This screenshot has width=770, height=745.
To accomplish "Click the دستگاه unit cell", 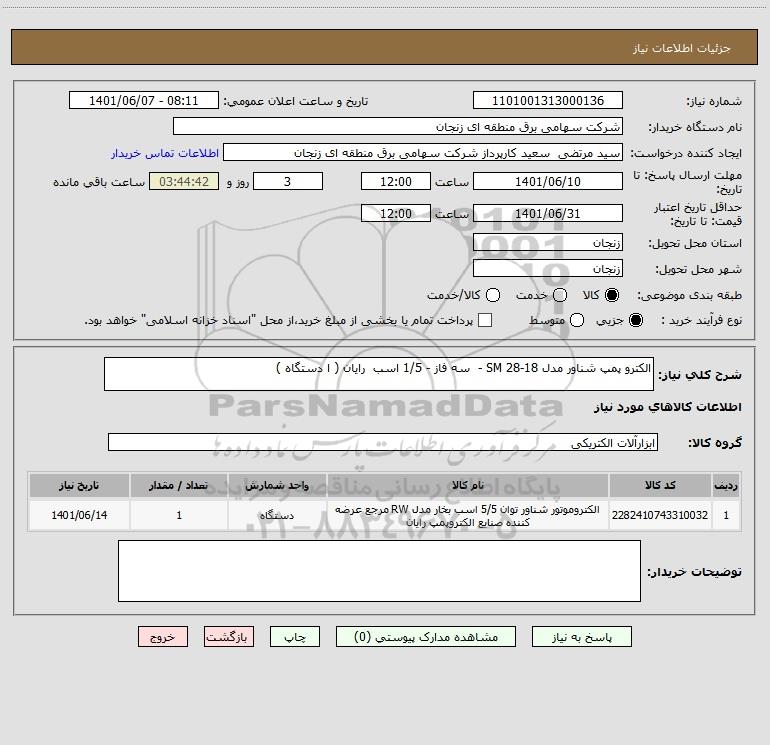I will click(x=277, y=515).
